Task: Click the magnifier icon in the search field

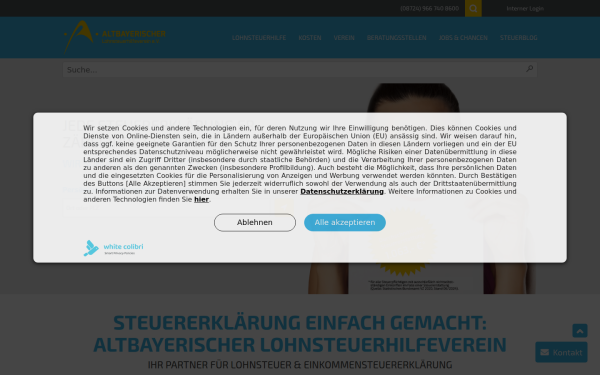Action: pos(530,69)
